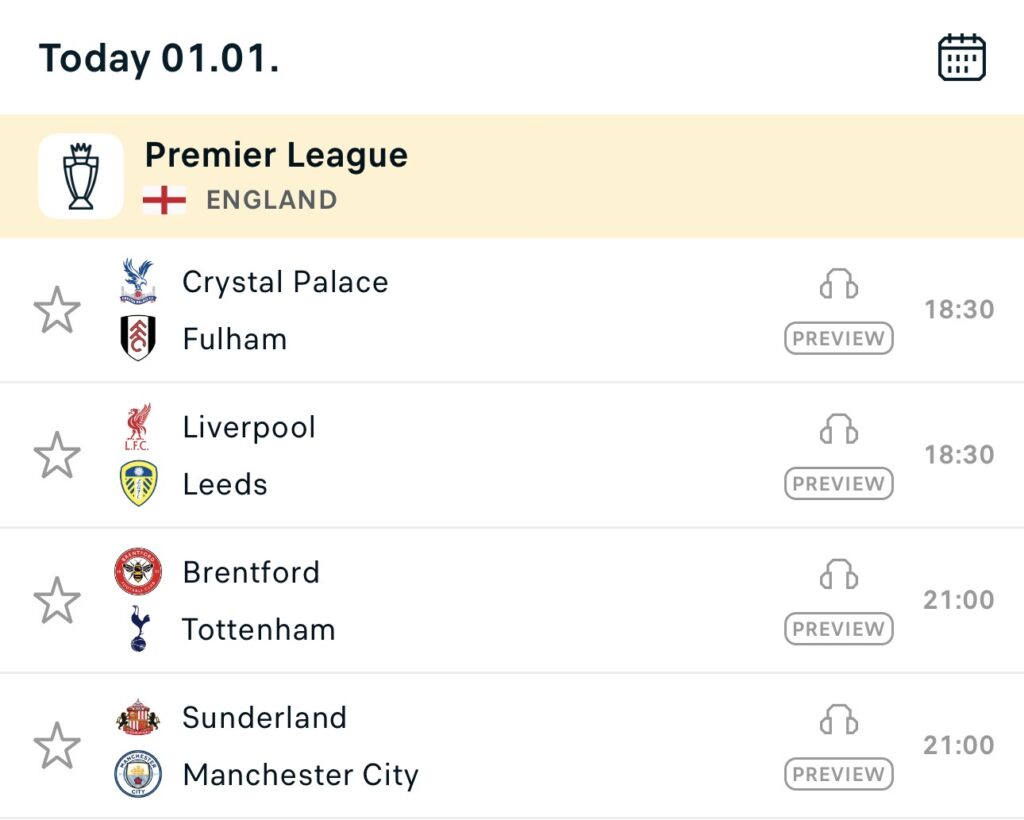Open audio commentary for Liverpool vs Leeds

click(838, 430)
